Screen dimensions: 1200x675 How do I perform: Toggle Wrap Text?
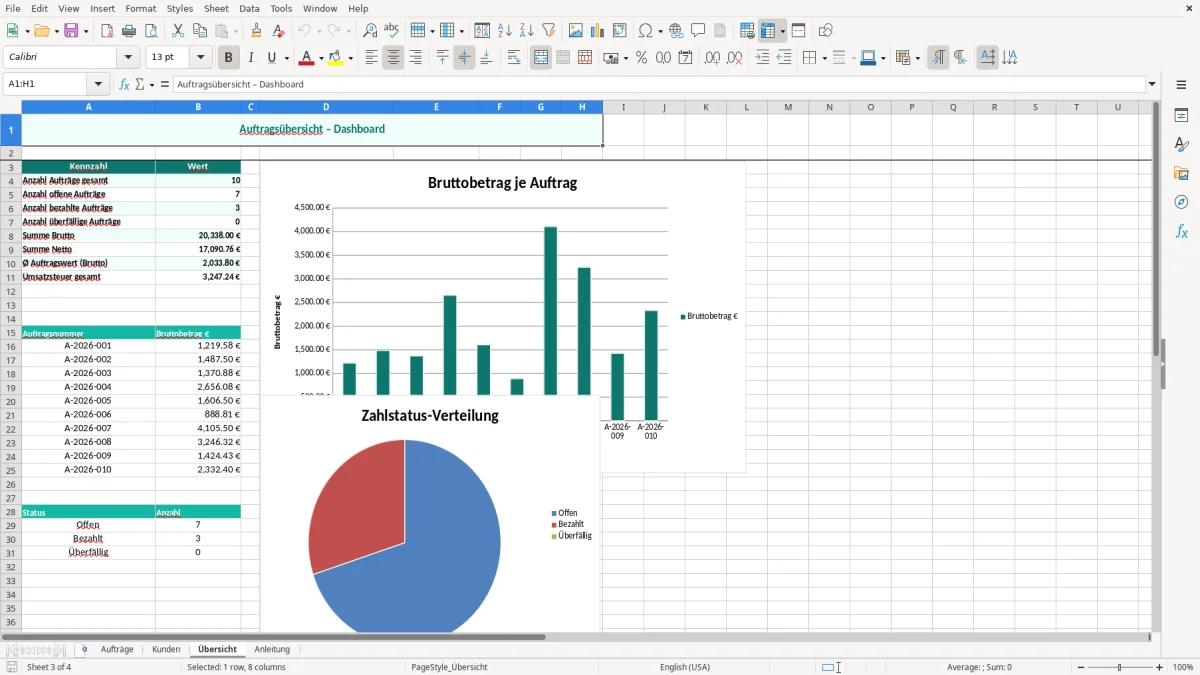(513, 58)
